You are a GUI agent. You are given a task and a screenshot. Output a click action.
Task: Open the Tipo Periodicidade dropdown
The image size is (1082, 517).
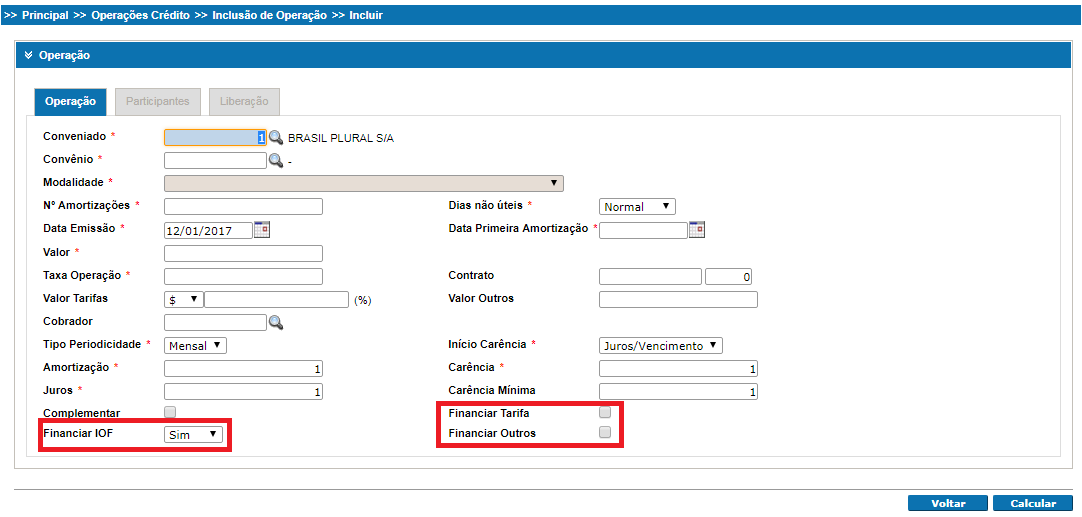coord(195,345)
